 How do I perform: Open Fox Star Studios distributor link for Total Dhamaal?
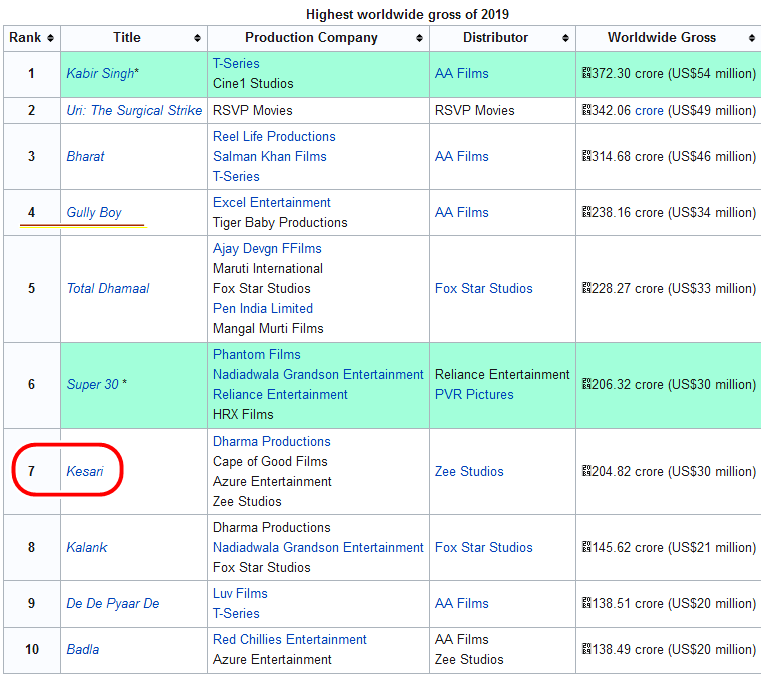[484, 288]
